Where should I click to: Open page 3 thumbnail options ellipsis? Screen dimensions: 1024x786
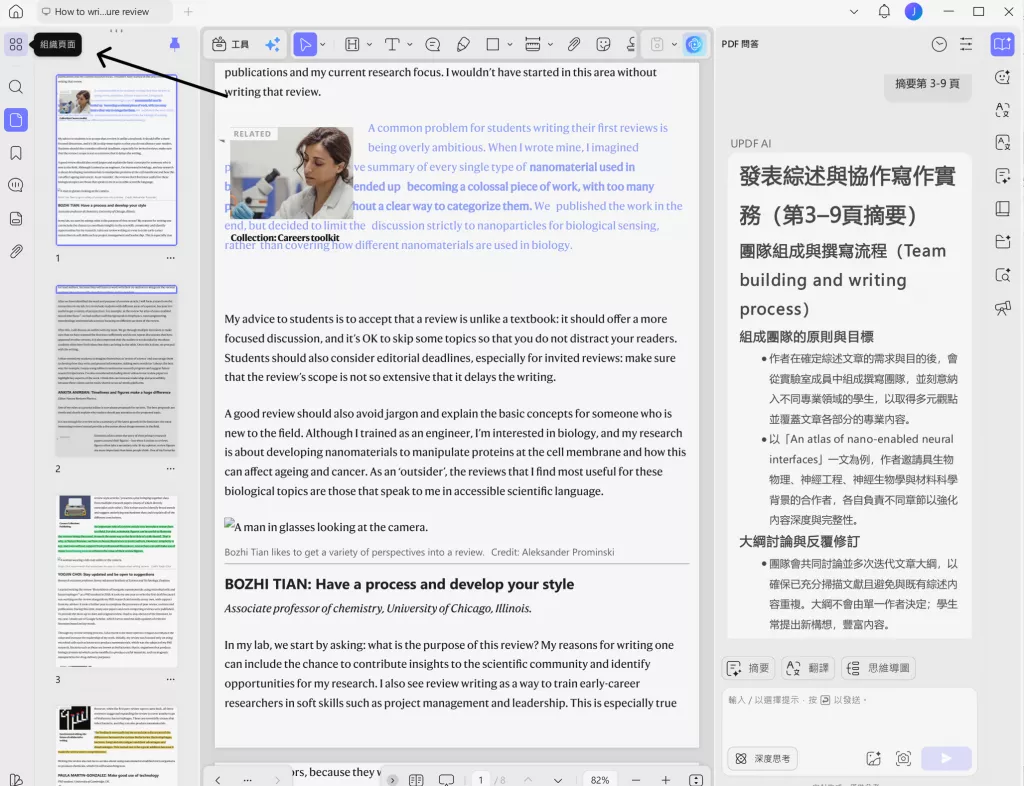point(170,679)
